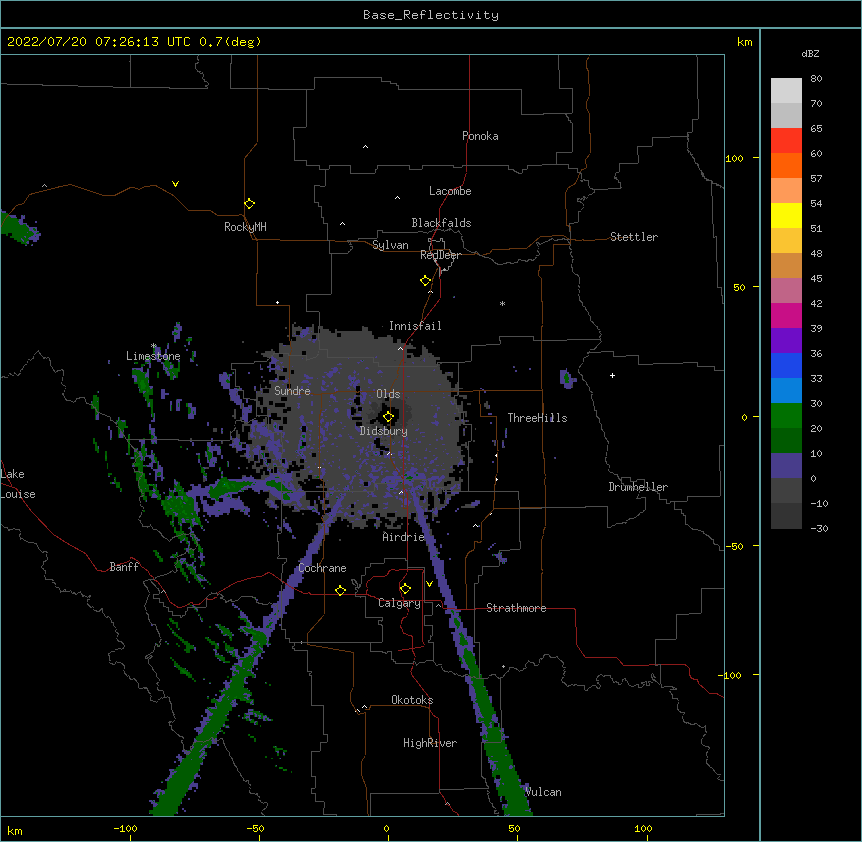Click the white asterisk marker east of Innisfail
Image resolution: width=862 pixels, height=842 pixels.
point(502,303)
